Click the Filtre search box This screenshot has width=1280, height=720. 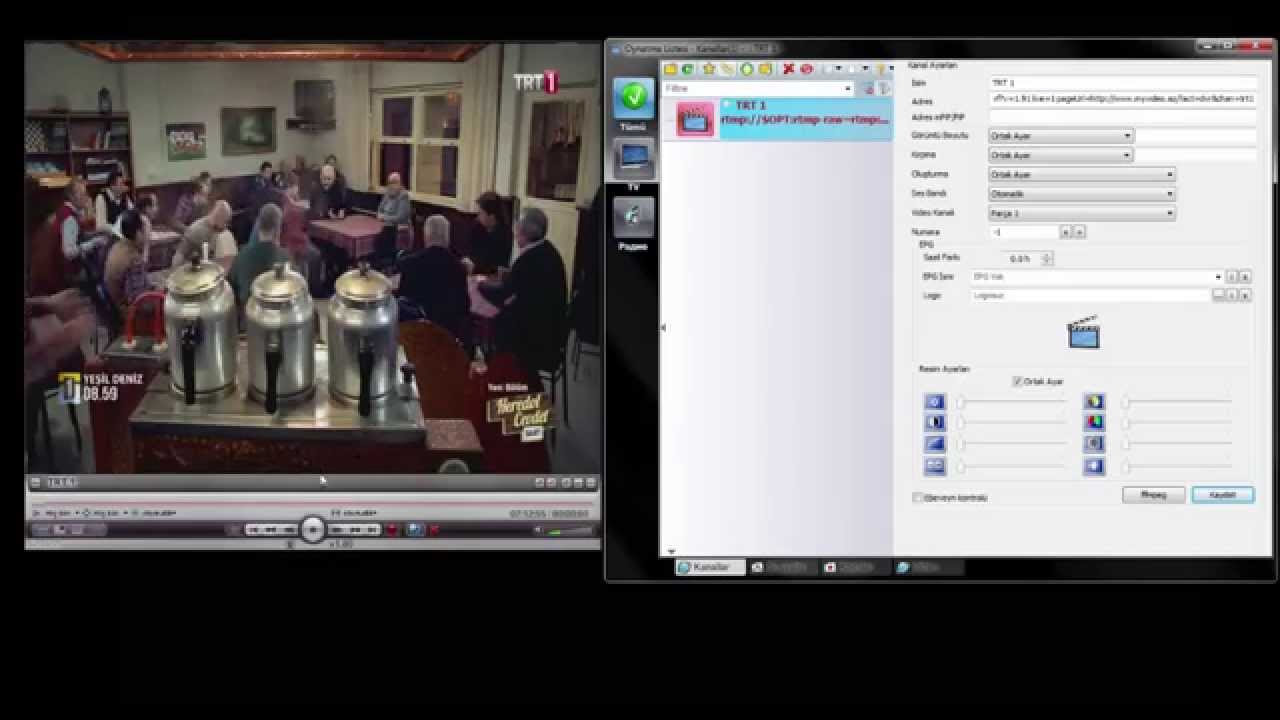pyautogui.click(x=758, y=89)
